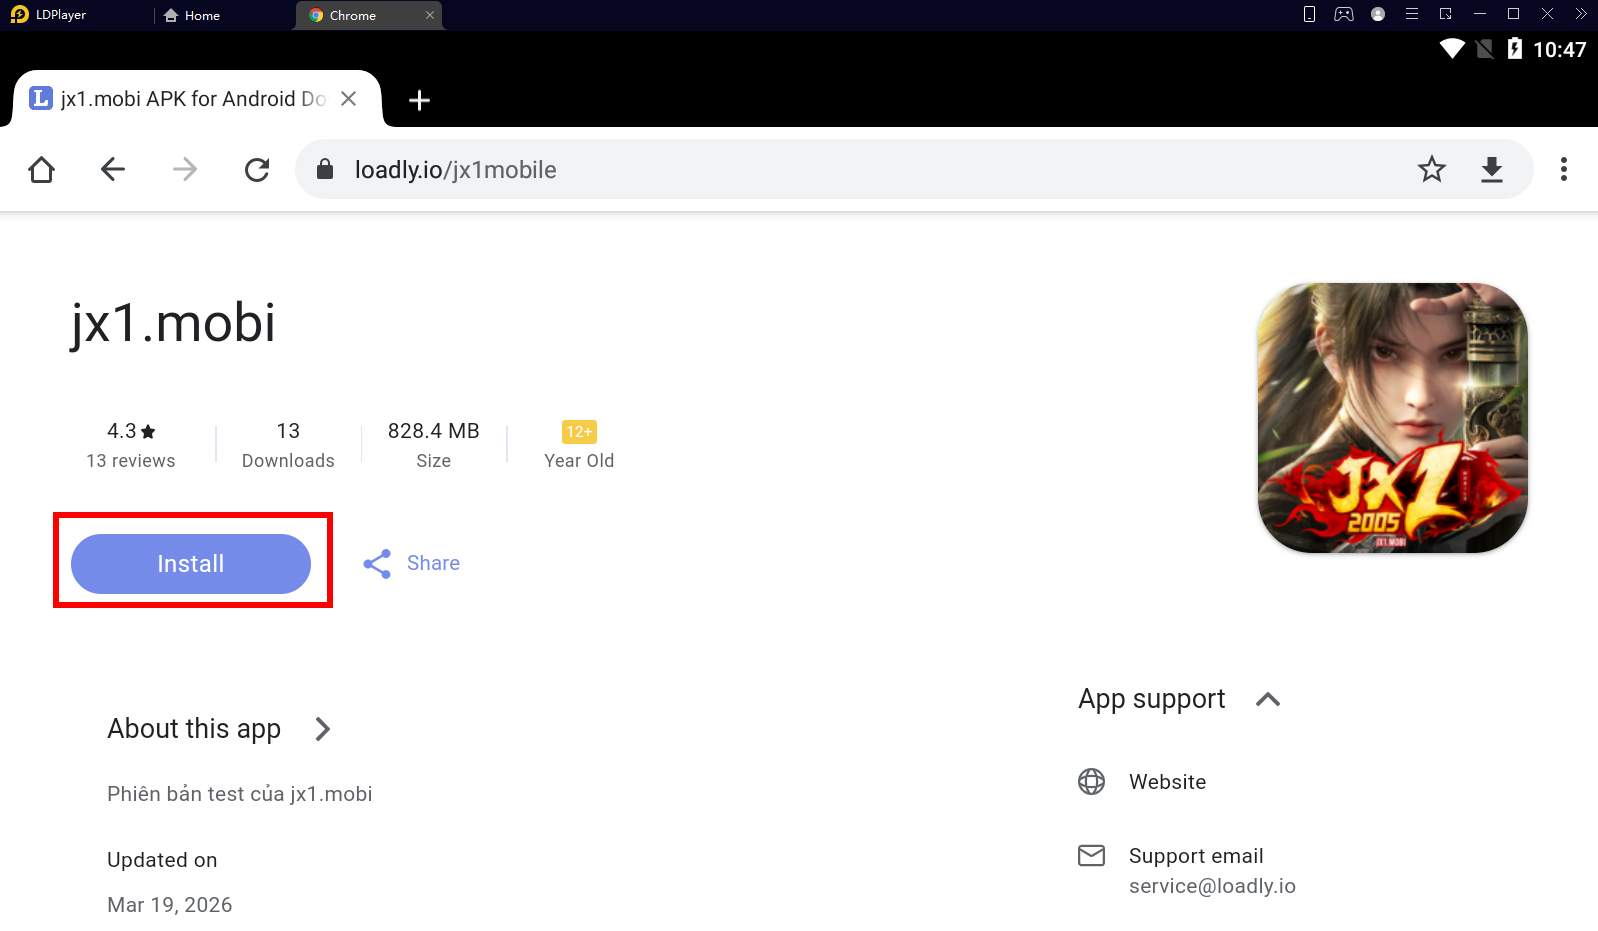Switch to the LDPlayer Home tab
This screenshot has width=1598, height=931.
(x=192, y=15)
